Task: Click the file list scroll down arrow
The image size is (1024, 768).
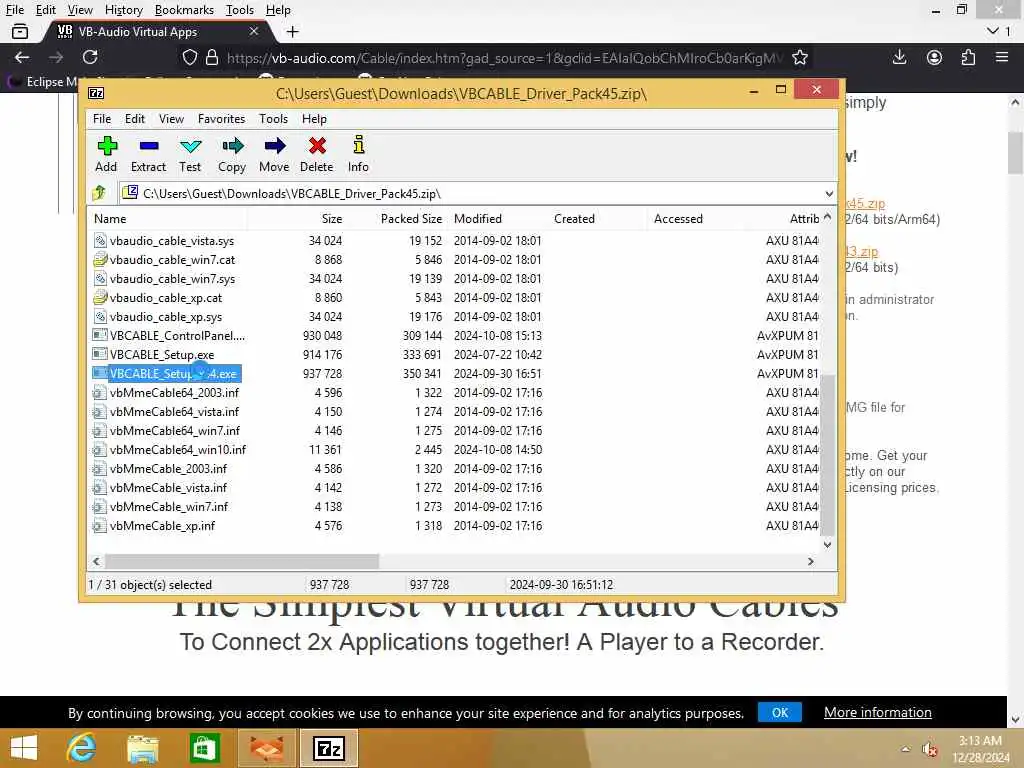Action: [827, 545]
